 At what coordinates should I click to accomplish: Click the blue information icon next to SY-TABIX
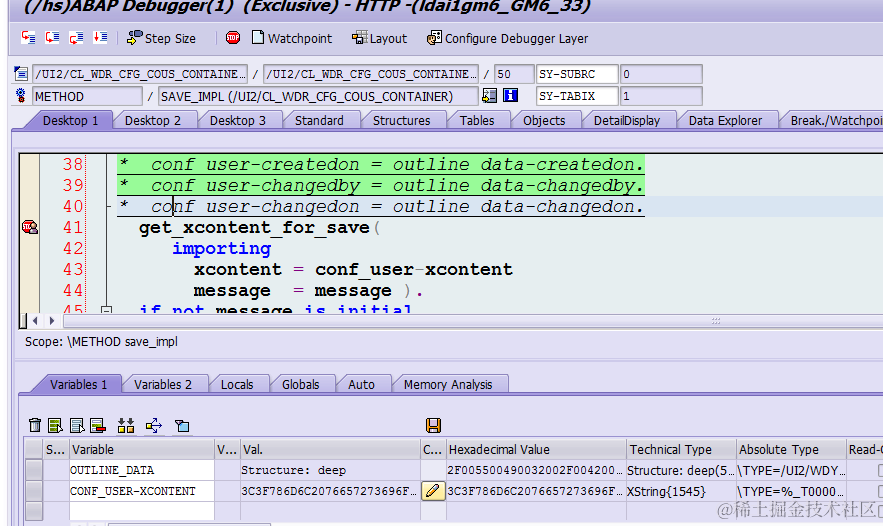510,96
